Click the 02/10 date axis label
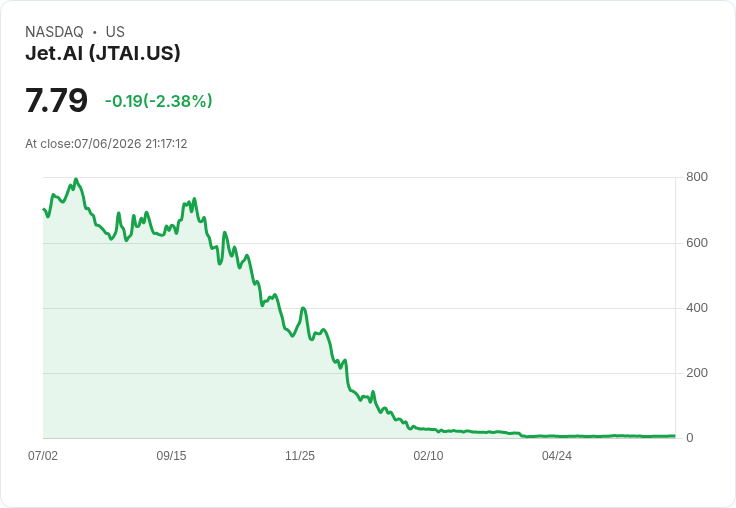 point(428,455)
